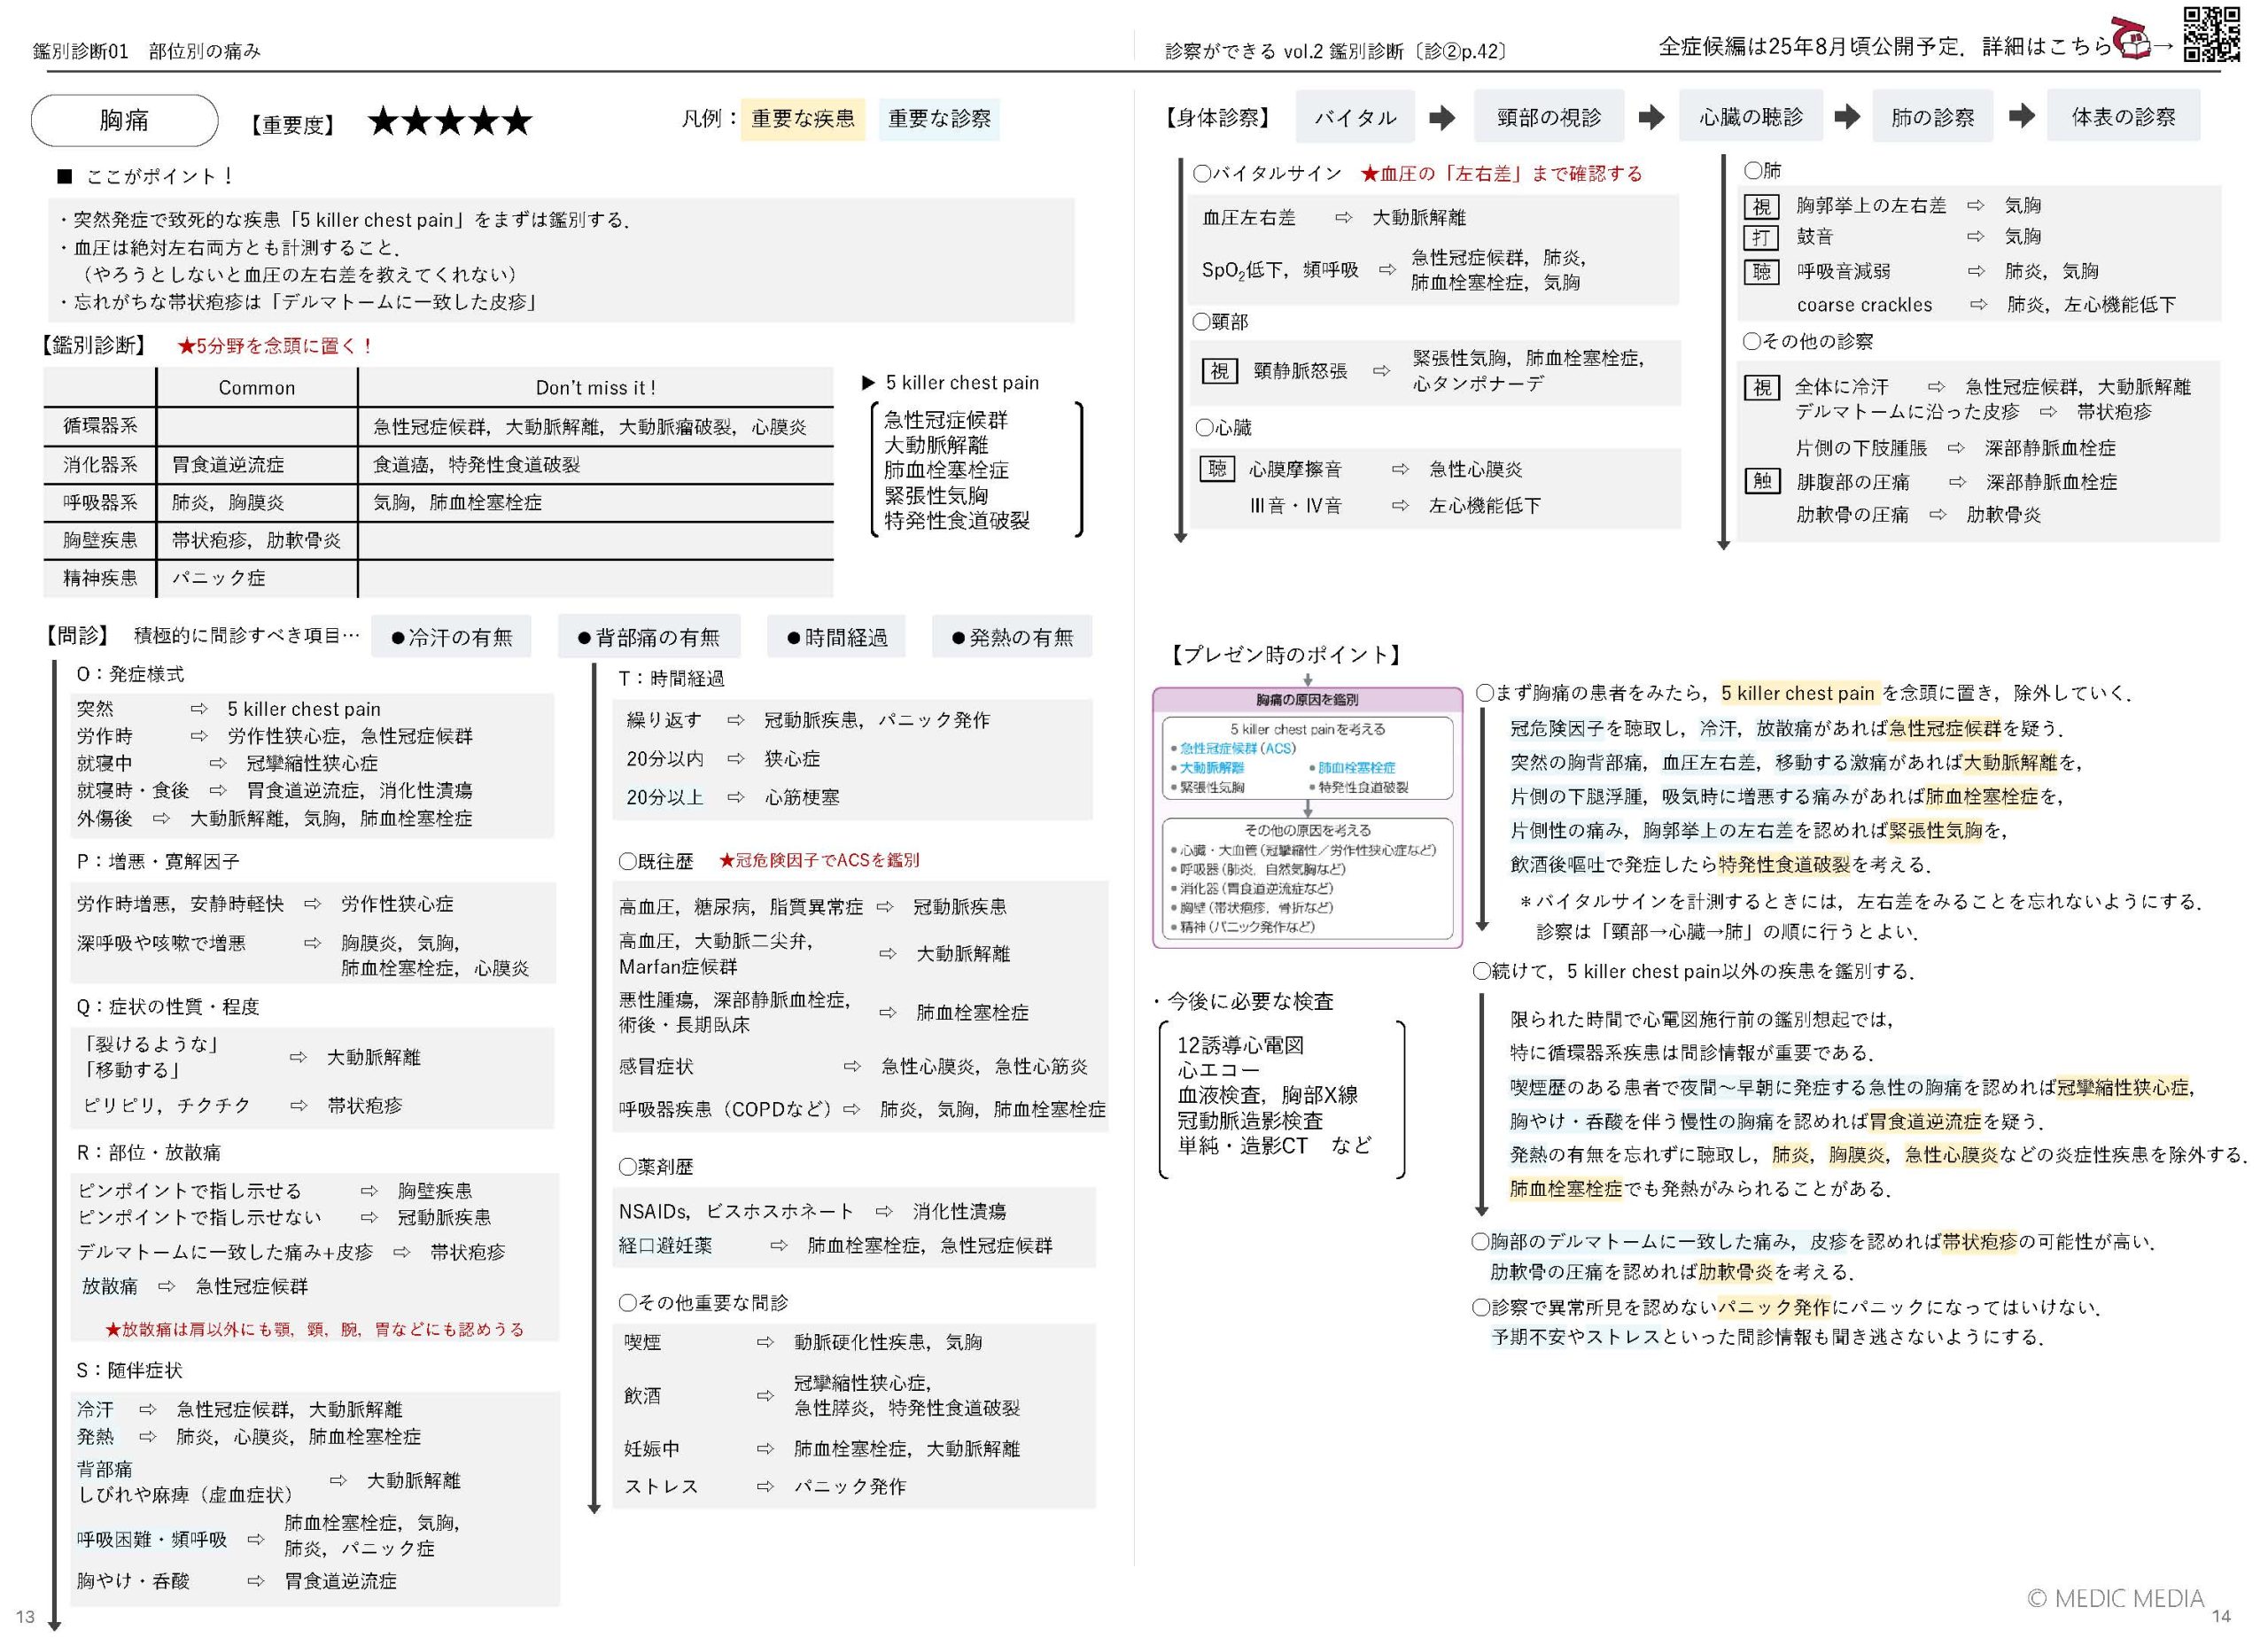Click the yellow 重要な疾患 legend swatch

click(803, 119)
